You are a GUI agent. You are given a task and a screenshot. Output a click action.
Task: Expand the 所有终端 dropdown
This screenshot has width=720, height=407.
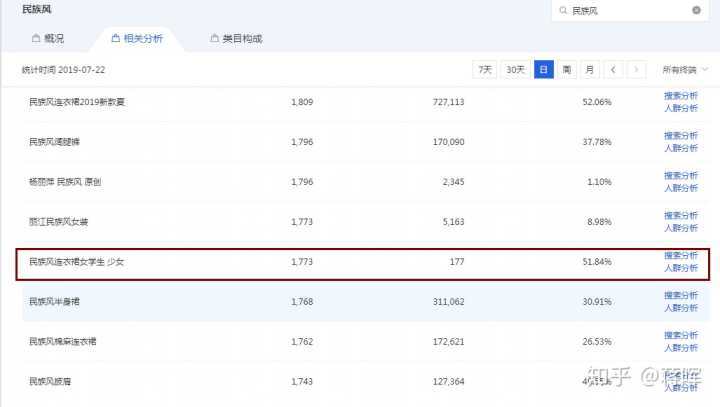click(685, 69)
